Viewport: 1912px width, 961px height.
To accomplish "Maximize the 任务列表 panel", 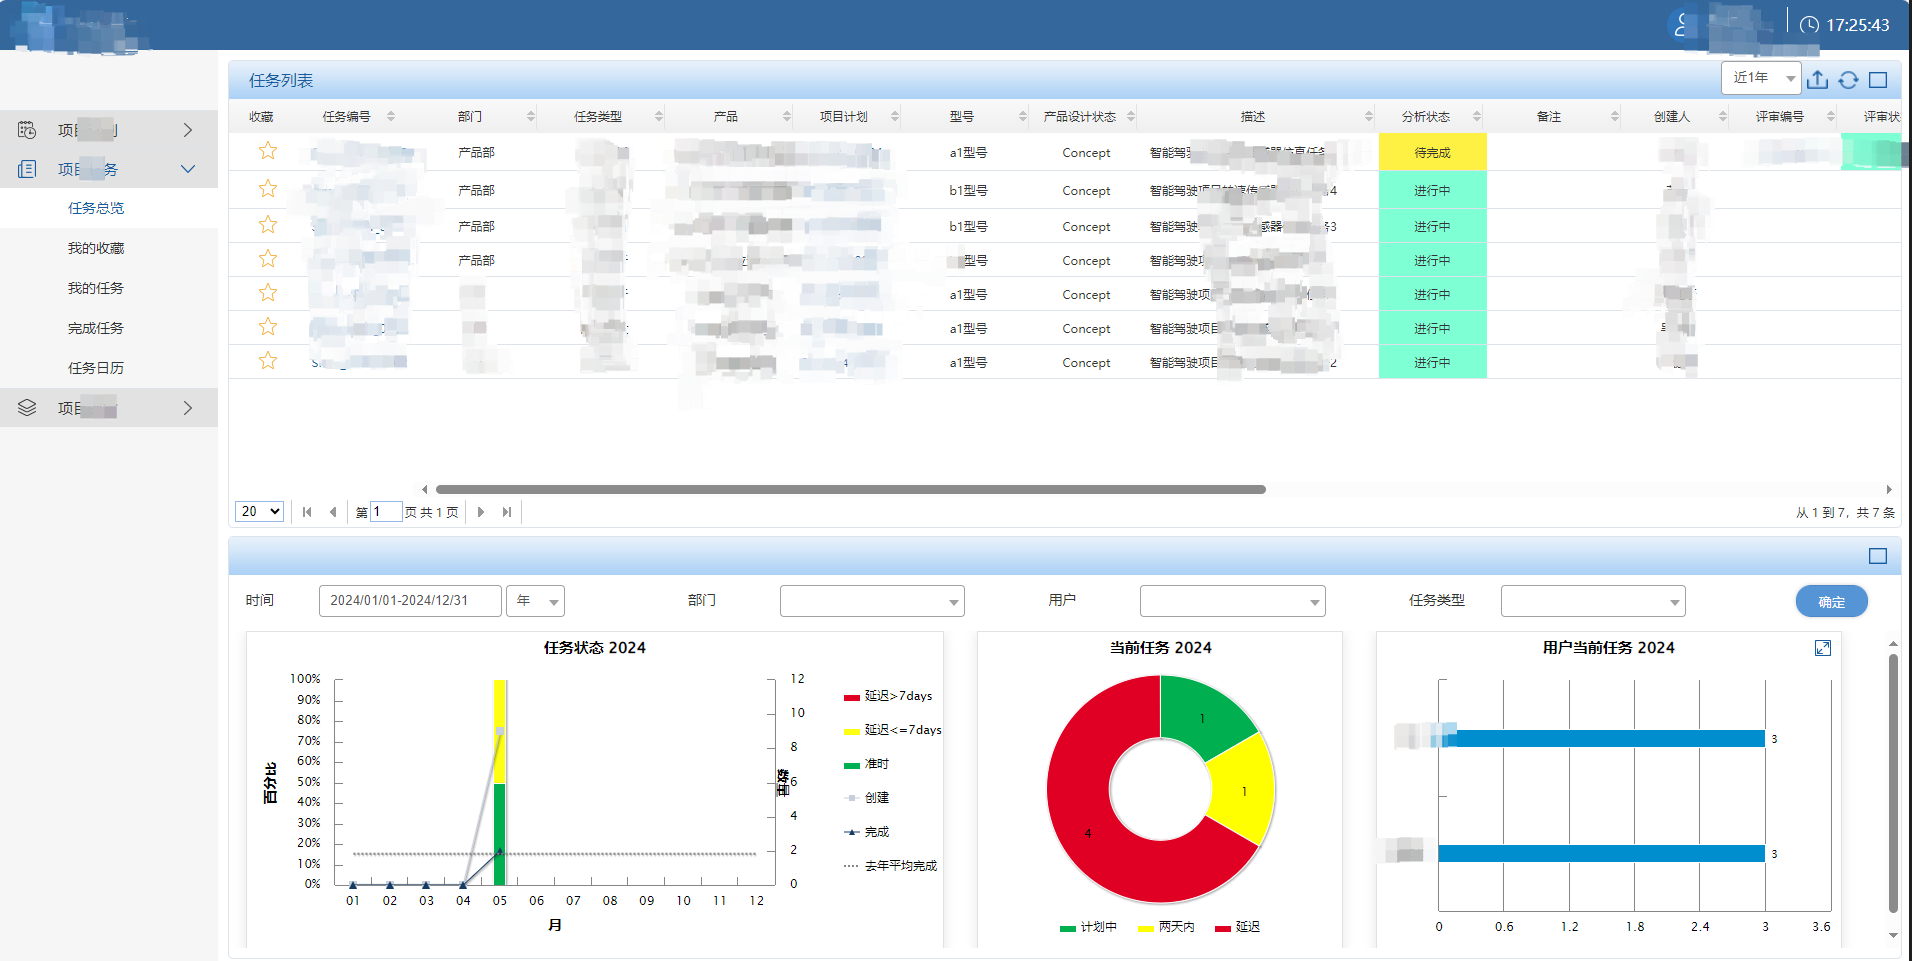I will coord(1878,80).
